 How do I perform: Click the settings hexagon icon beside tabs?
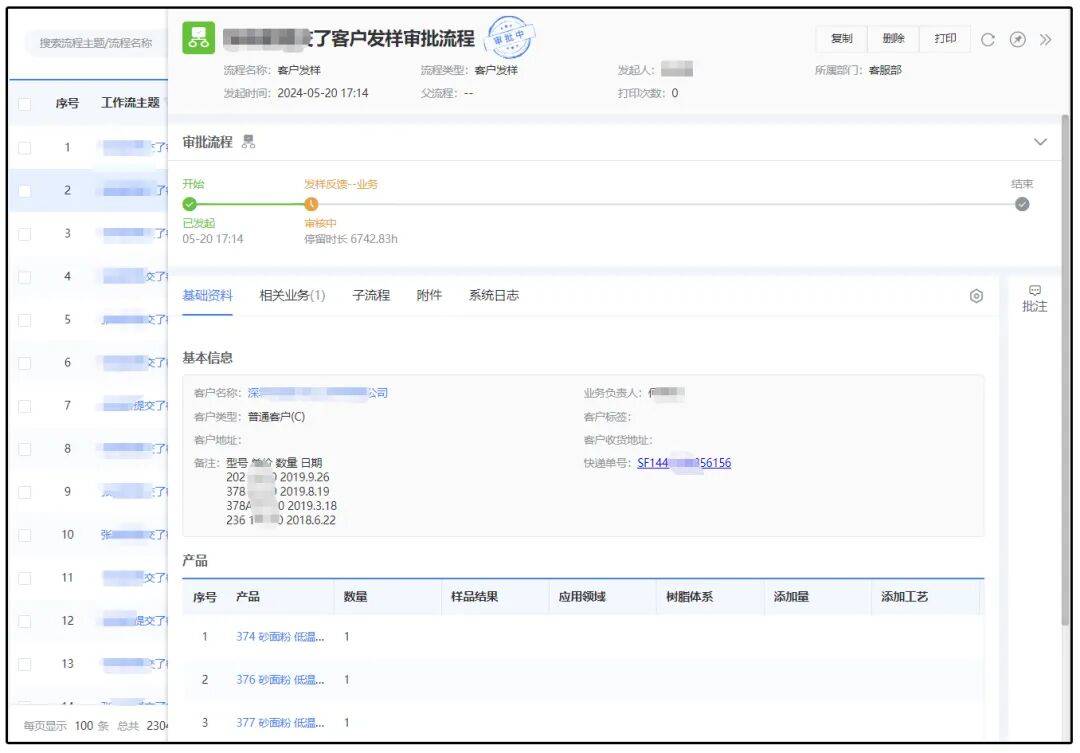(x=976, y=296)
